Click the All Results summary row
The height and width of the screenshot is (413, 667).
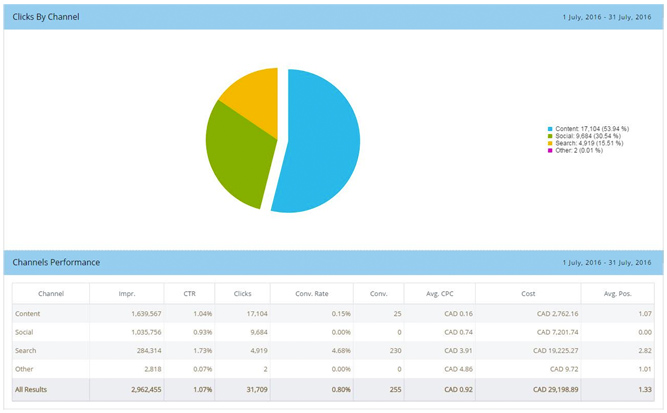[334, 389]
